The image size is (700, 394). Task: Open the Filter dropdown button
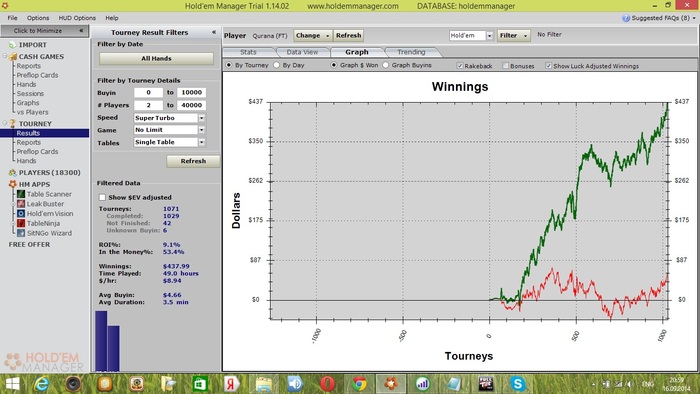(513, 35)
